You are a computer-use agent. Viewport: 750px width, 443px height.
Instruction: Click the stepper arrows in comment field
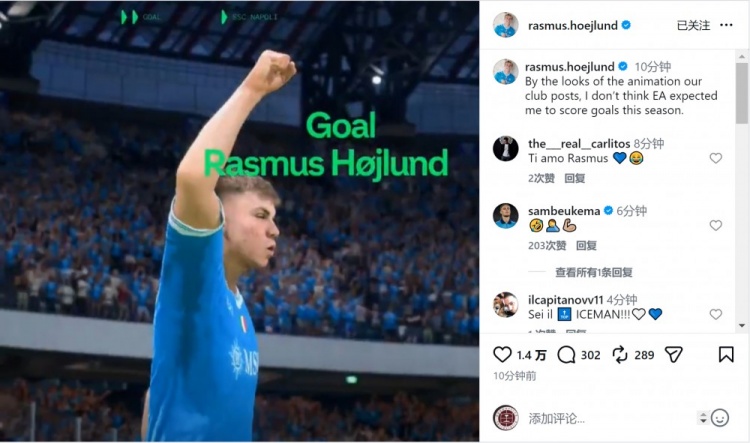(x=703, y=418)
